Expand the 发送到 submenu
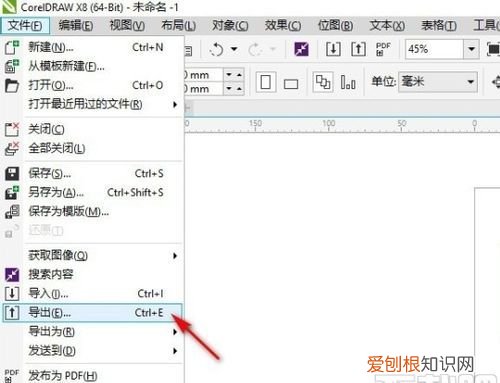The width and height of the screenshot is (500, 383). click(175, 351)
